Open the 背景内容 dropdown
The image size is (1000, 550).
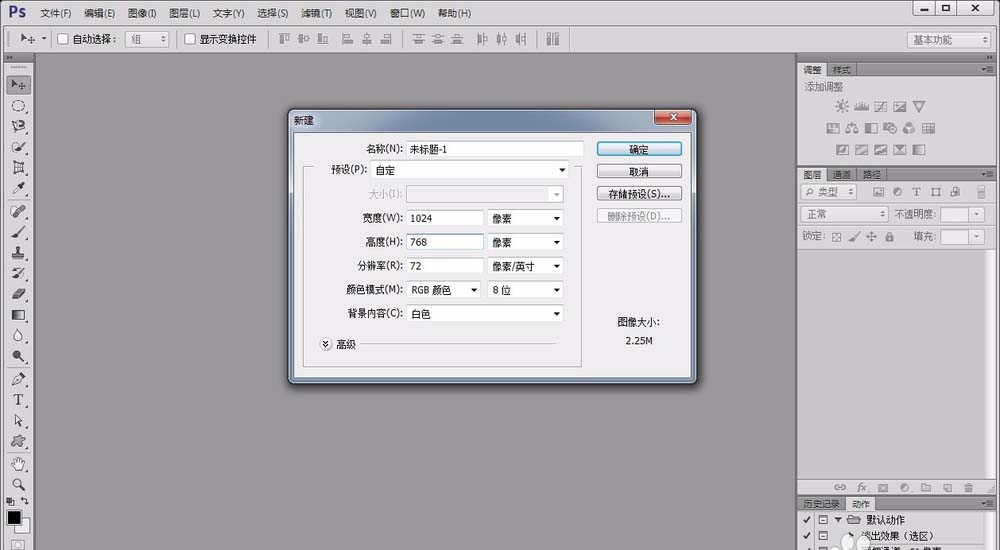[x=485, y=314]
